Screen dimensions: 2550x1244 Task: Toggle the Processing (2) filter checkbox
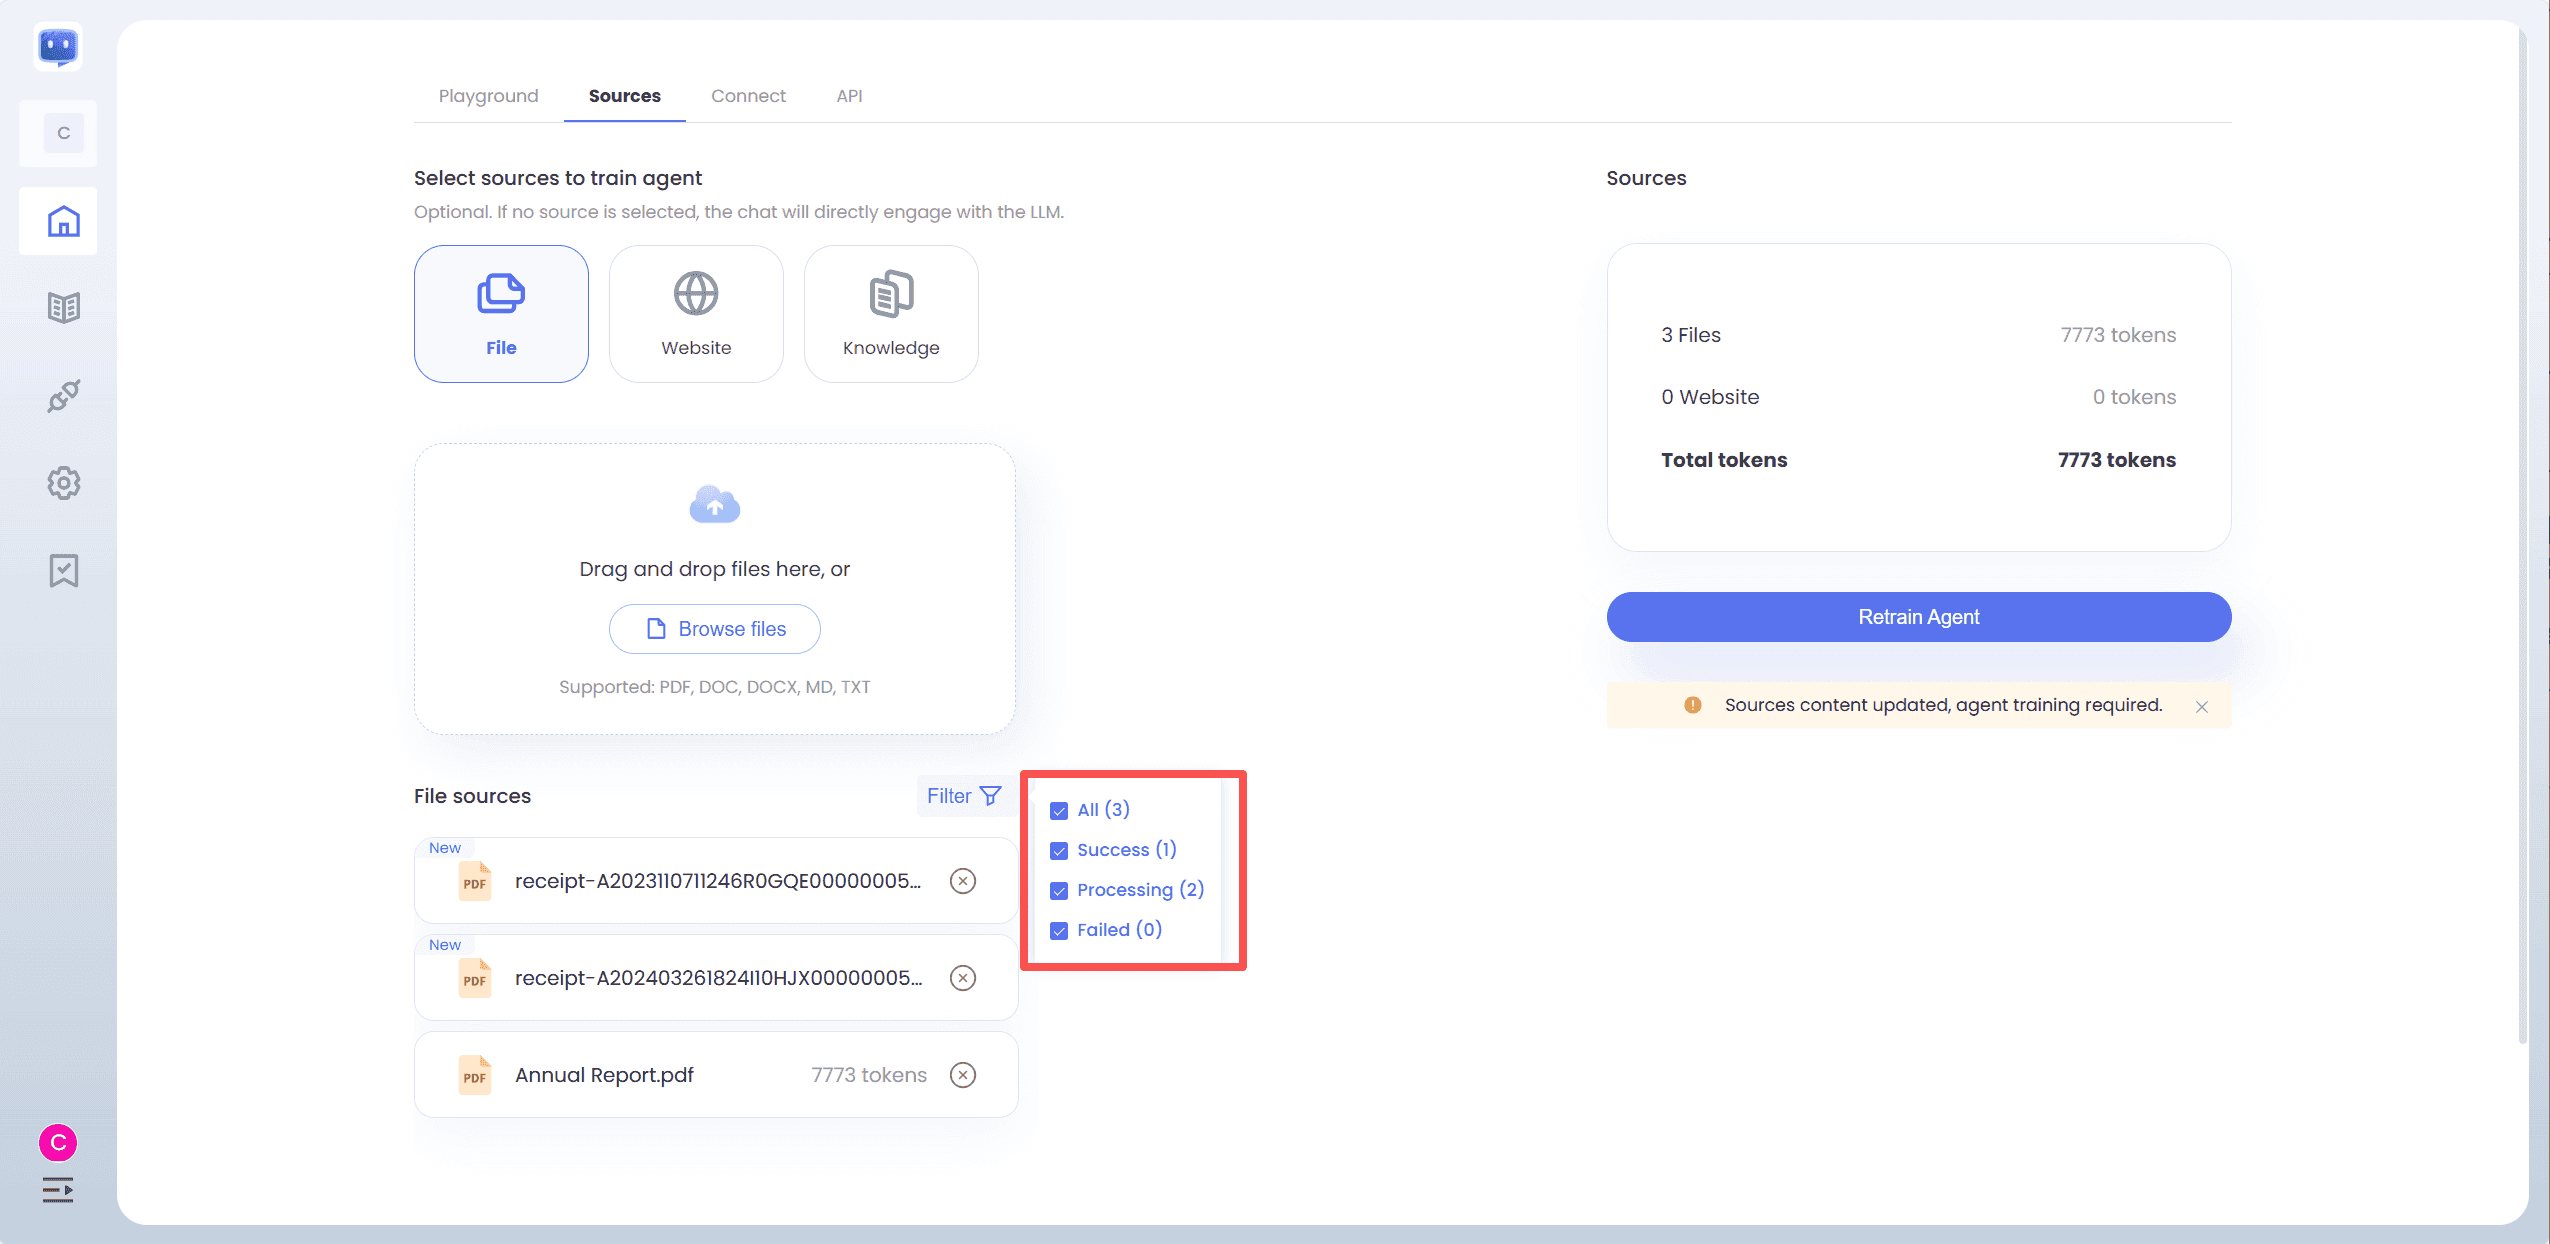tap(1059, 891)
